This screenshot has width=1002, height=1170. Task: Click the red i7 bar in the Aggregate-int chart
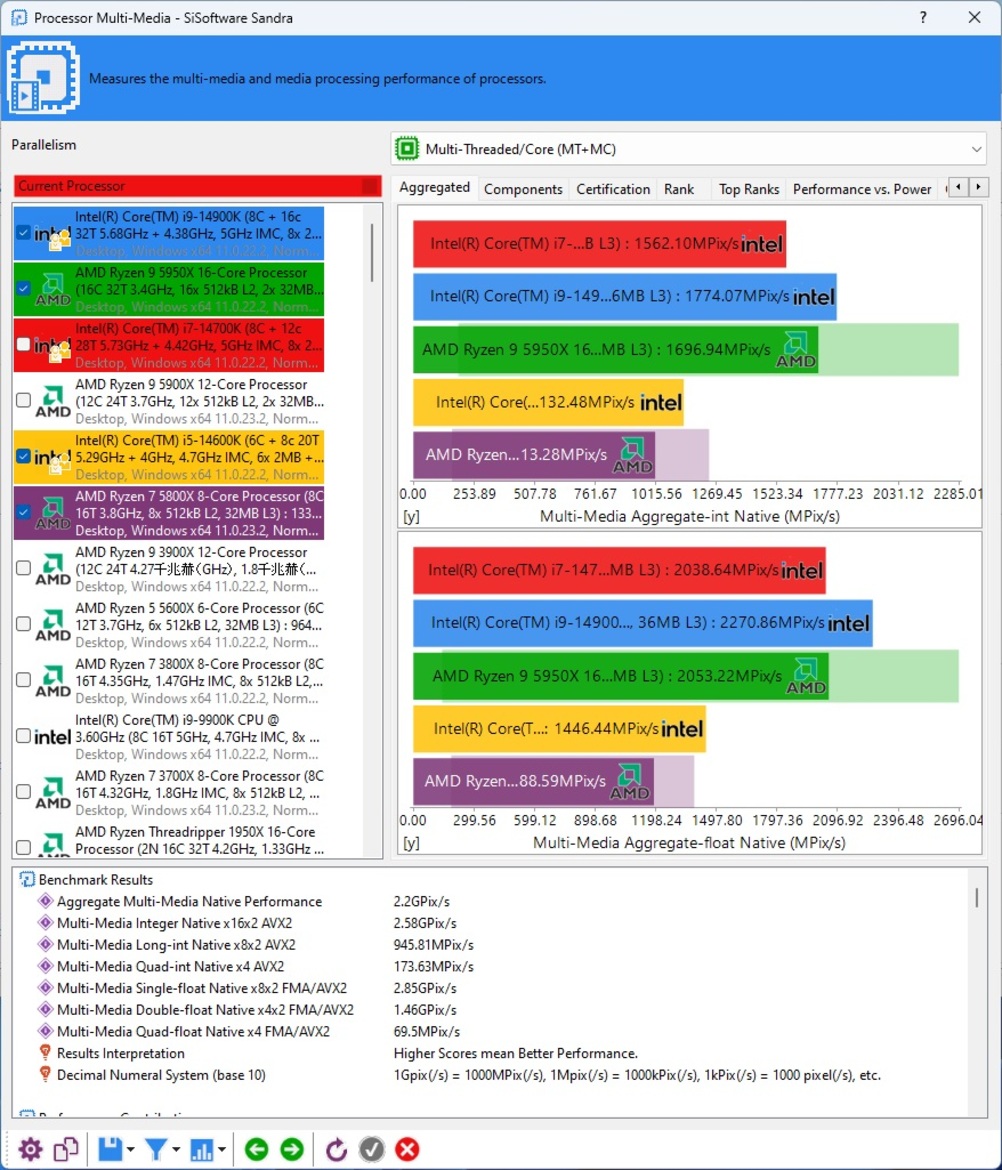coord(599,244)
